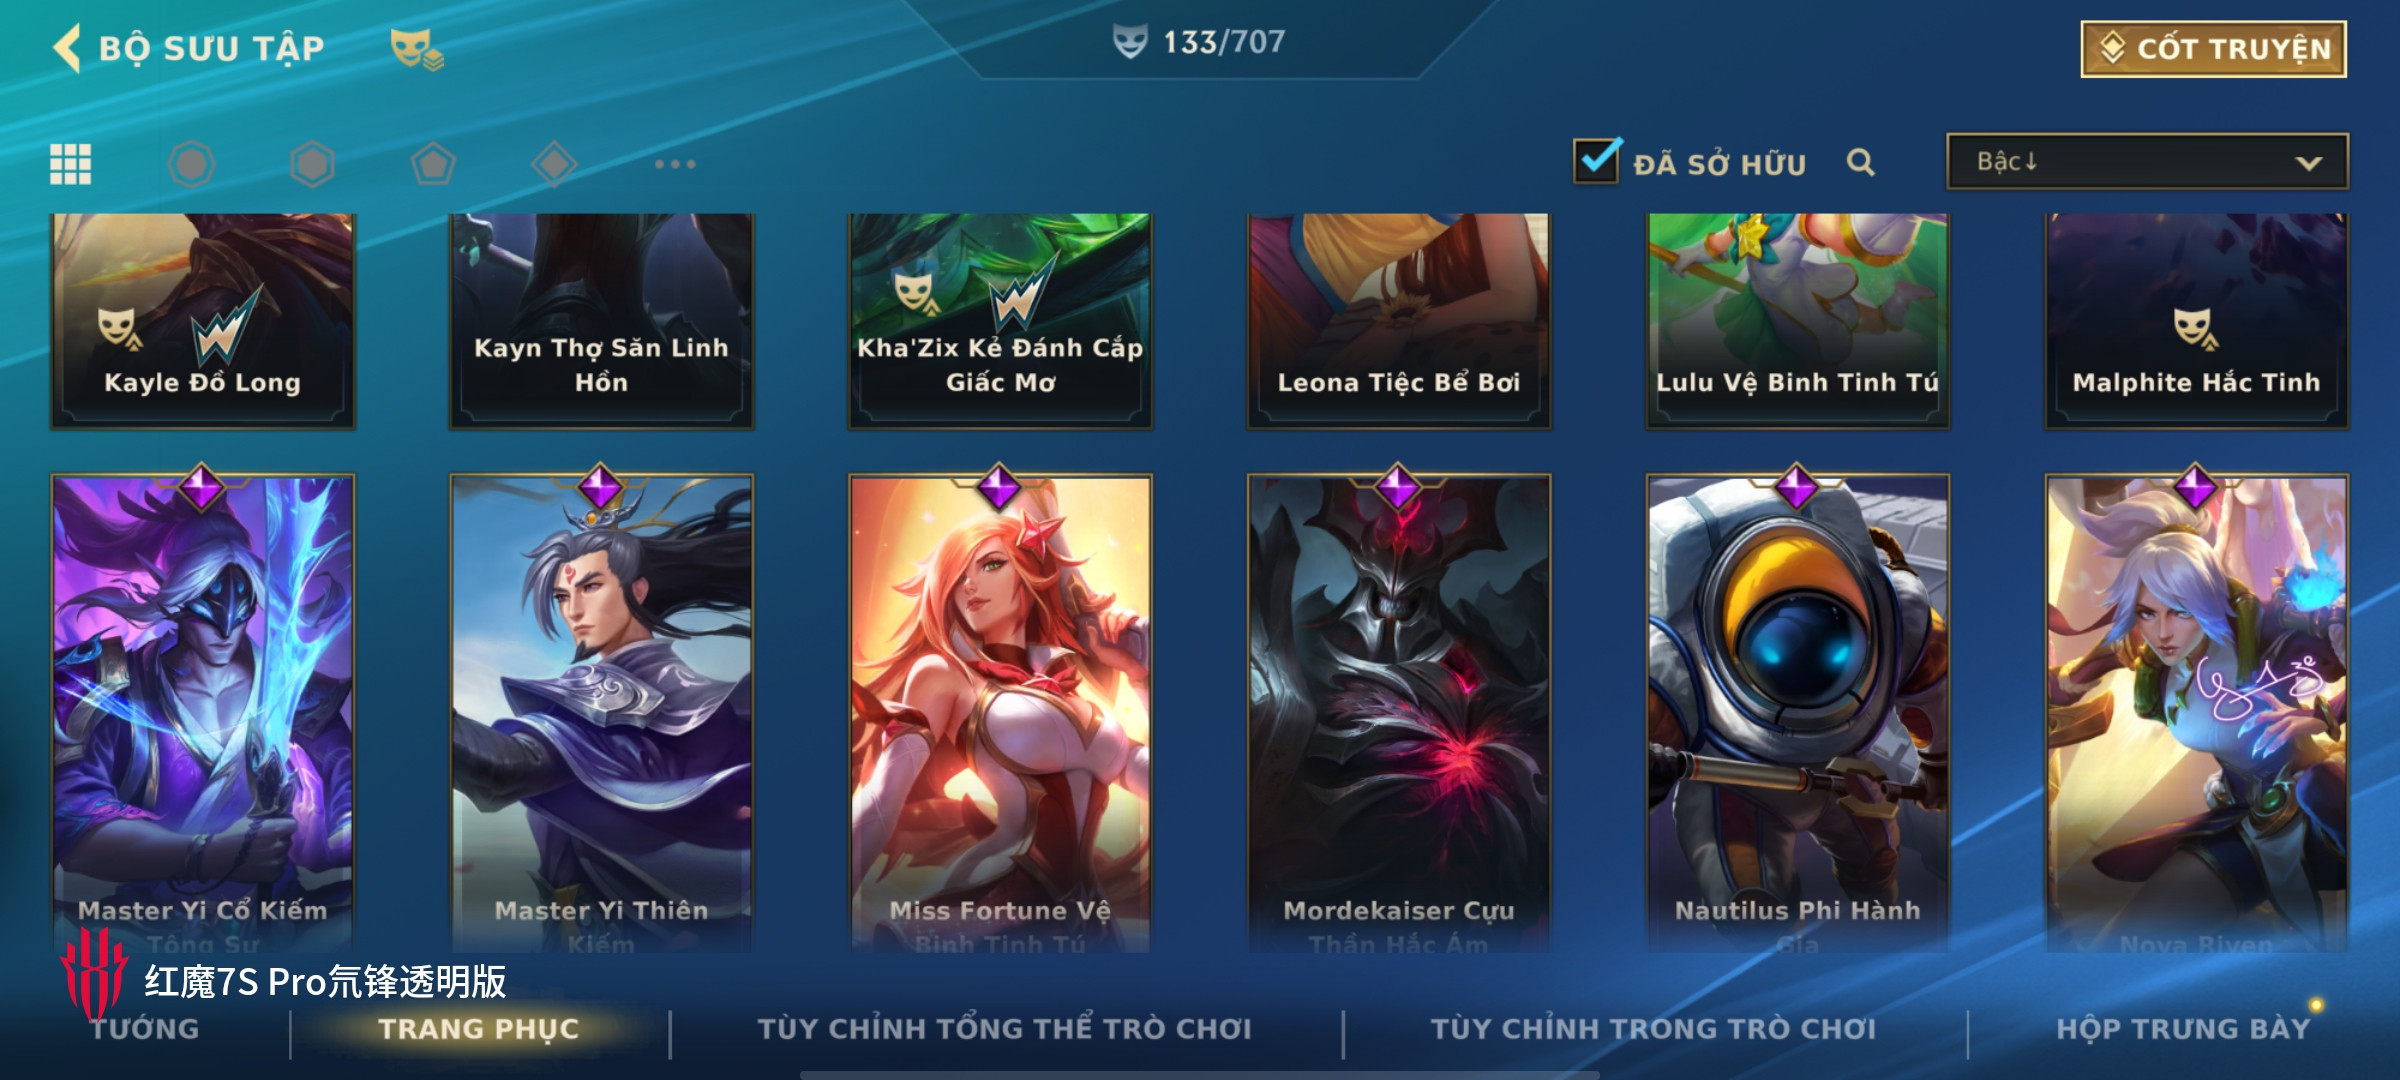Open Tùy Chỉnh Trong Trò Chơi tab
The height and width of the screenshot is (1080, 2400).
pyautogui.click(x=1653, y=1029)
